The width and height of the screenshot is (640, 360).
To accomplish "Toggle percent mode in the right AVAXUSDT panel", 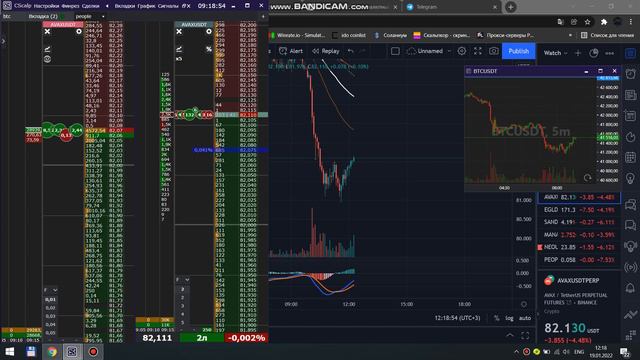I will coord(209,49).
